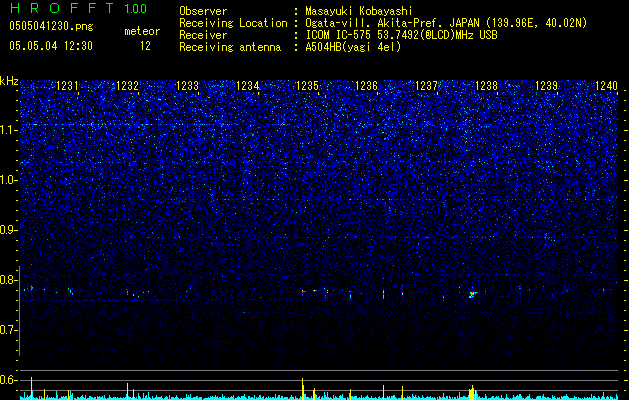Click the 'meteor' label
The image size is (629, 400).
pos(142,31)
